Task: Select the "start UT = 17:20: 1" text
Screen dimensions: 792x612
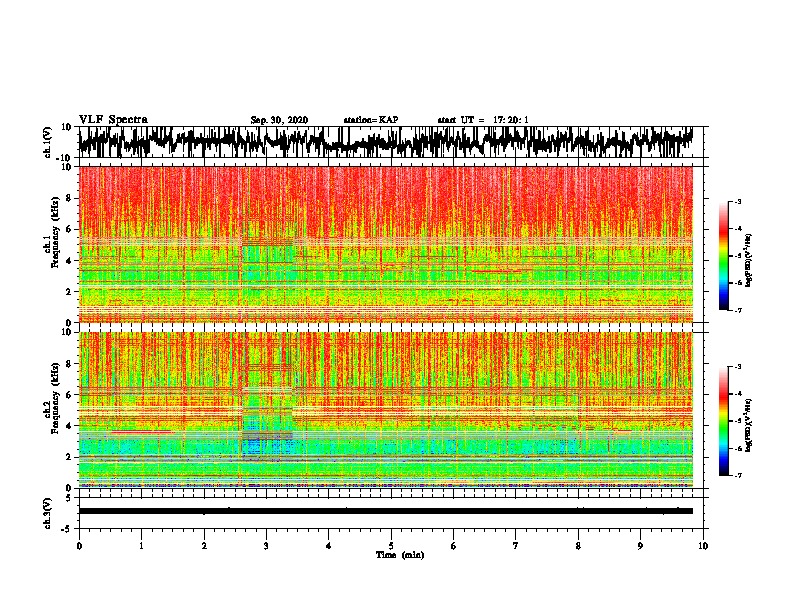Action: click(483, 120)
